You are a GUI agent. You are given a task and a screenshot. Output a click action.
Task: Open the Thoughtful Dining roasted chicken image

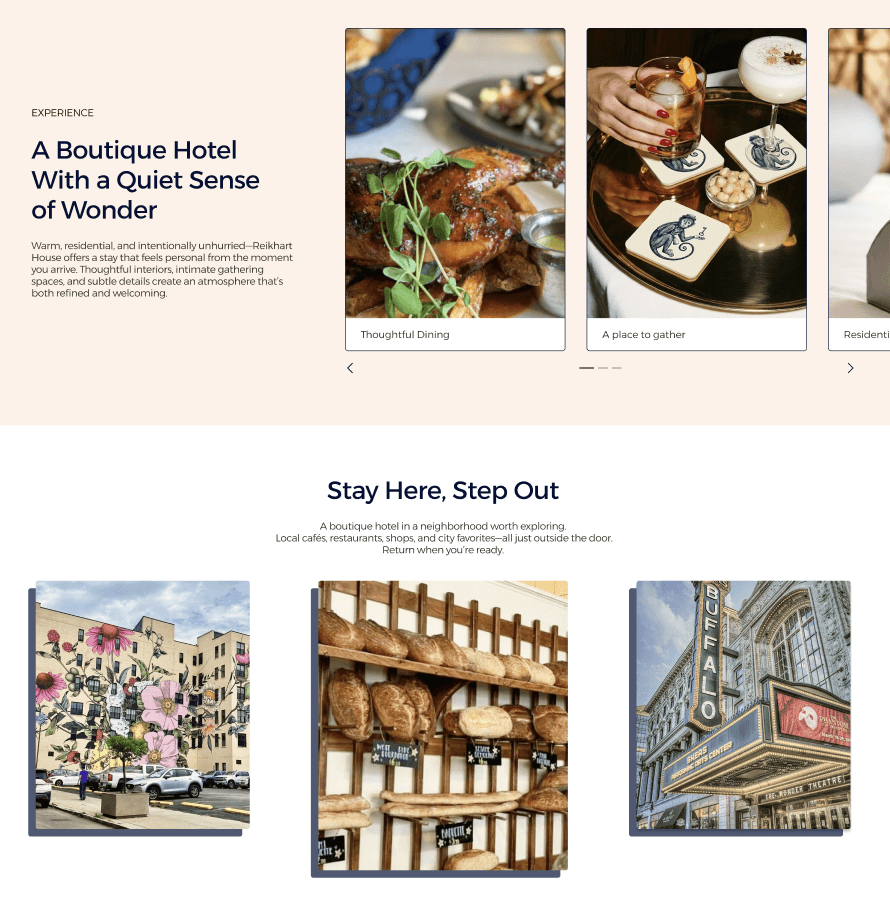pos(455,173)
